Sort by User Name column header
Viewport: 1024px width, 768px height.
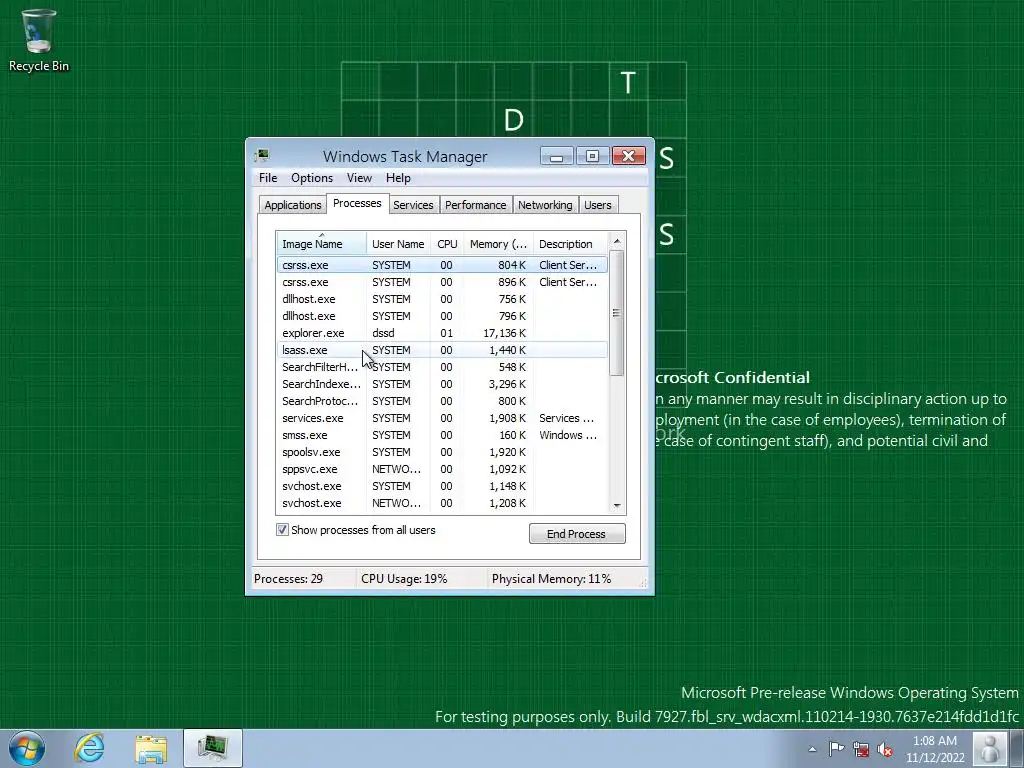[398, 244]
